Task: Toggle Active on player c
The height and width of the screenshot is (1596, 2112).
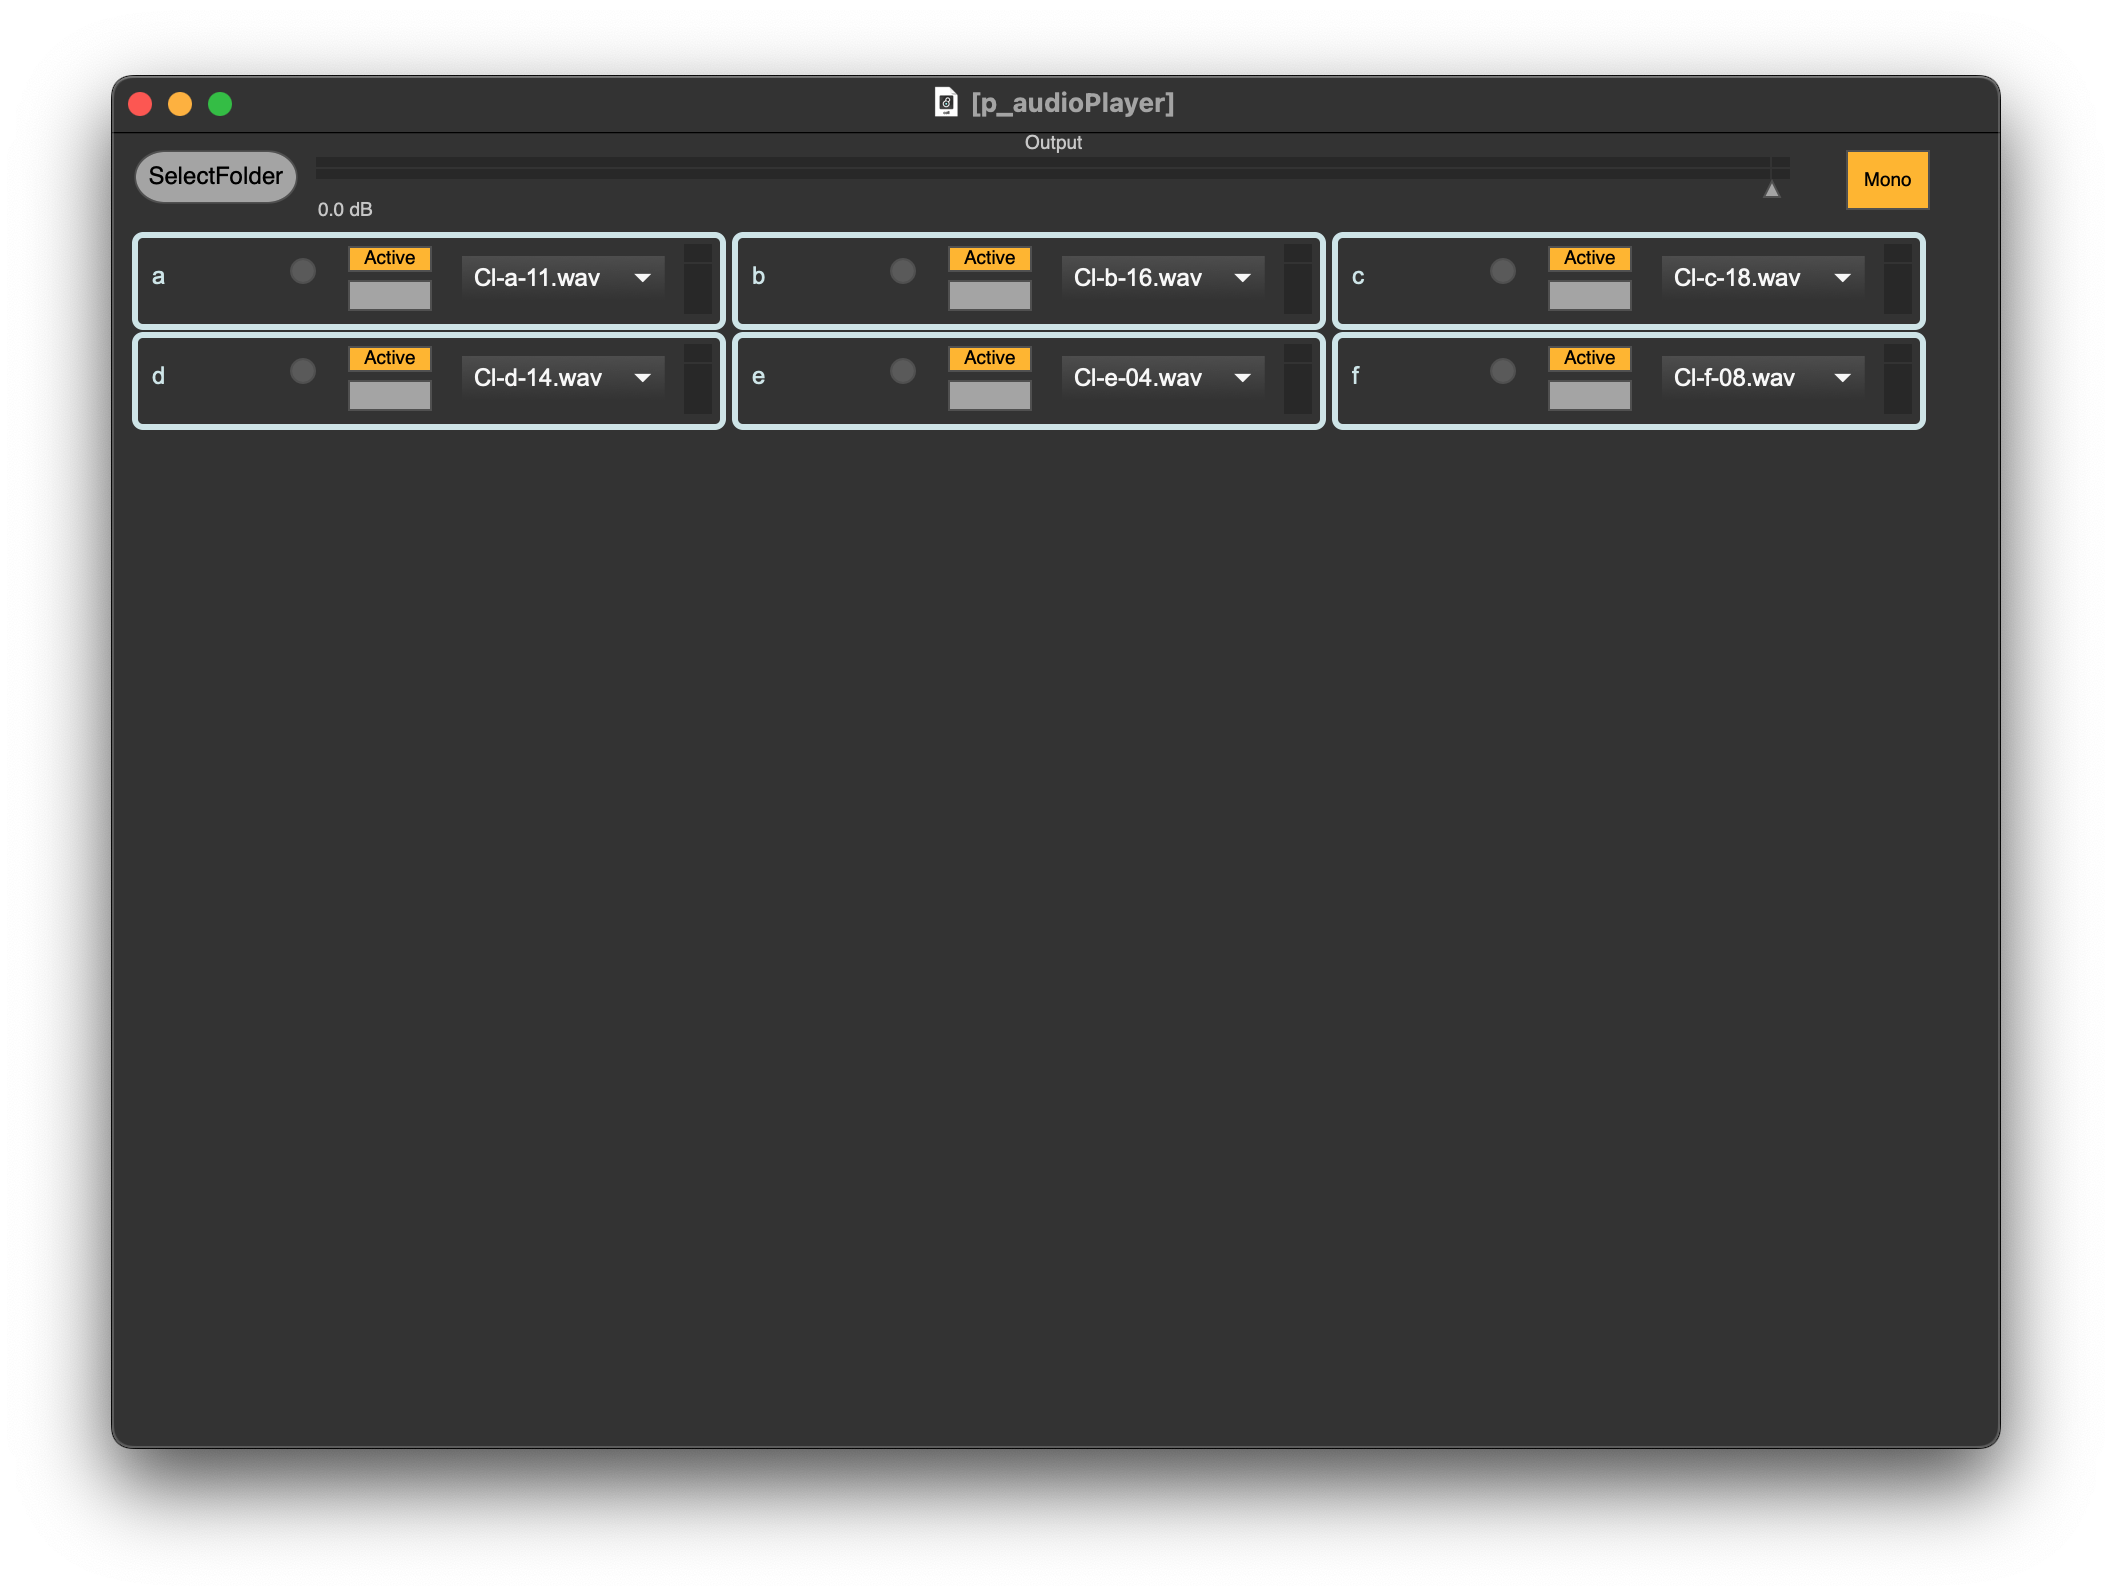Action: click(x=1590, y=258)
